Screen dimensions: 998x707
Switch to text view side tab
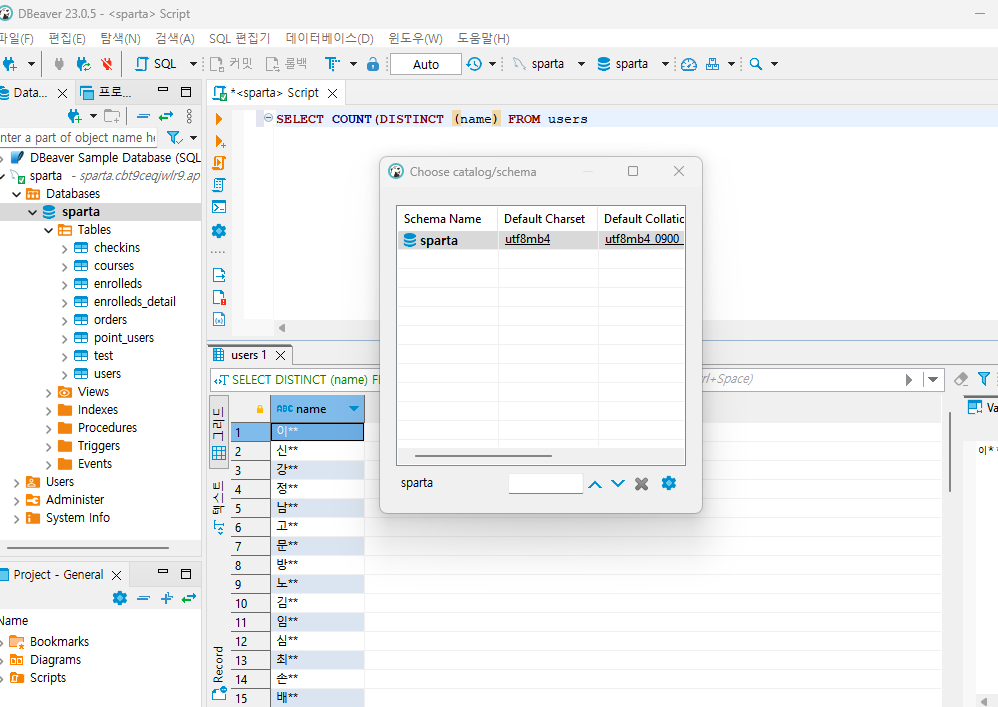coord(218,508)
